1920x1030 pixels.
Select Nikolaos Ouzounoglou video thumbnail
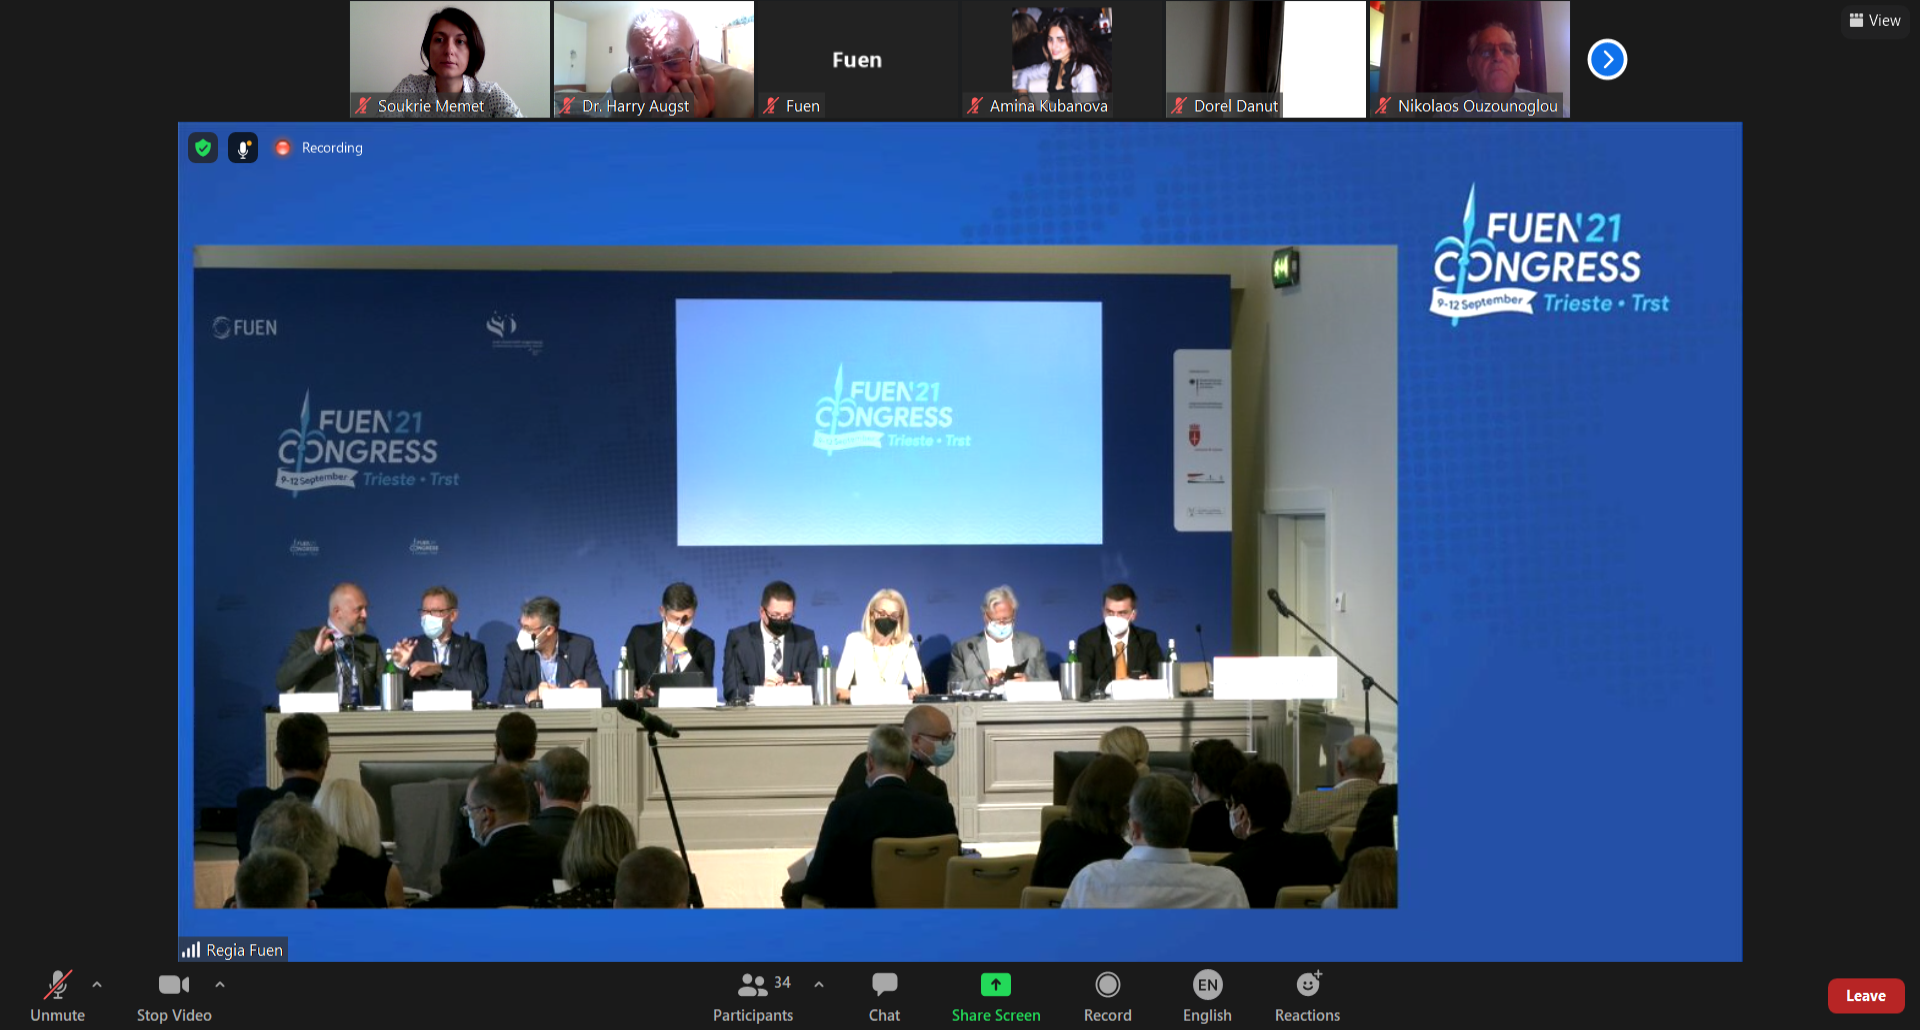pos(1470,59)
